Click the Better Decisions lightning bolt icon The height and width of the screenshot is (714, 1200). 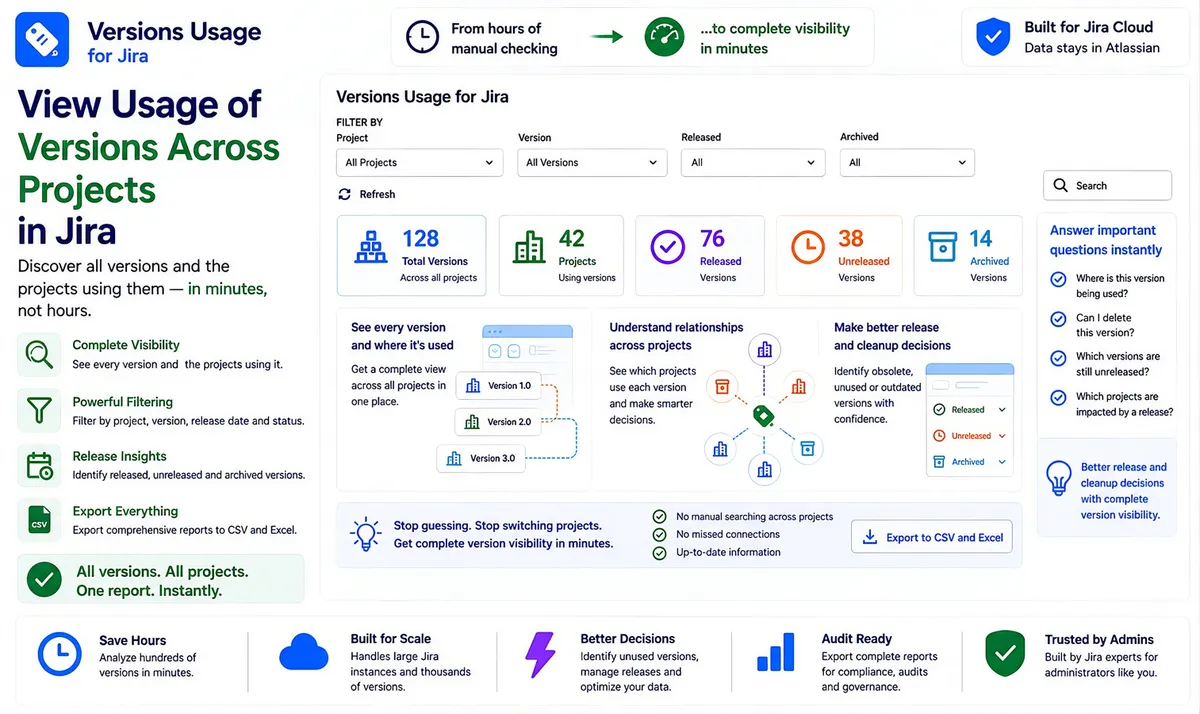click(540, 655)
